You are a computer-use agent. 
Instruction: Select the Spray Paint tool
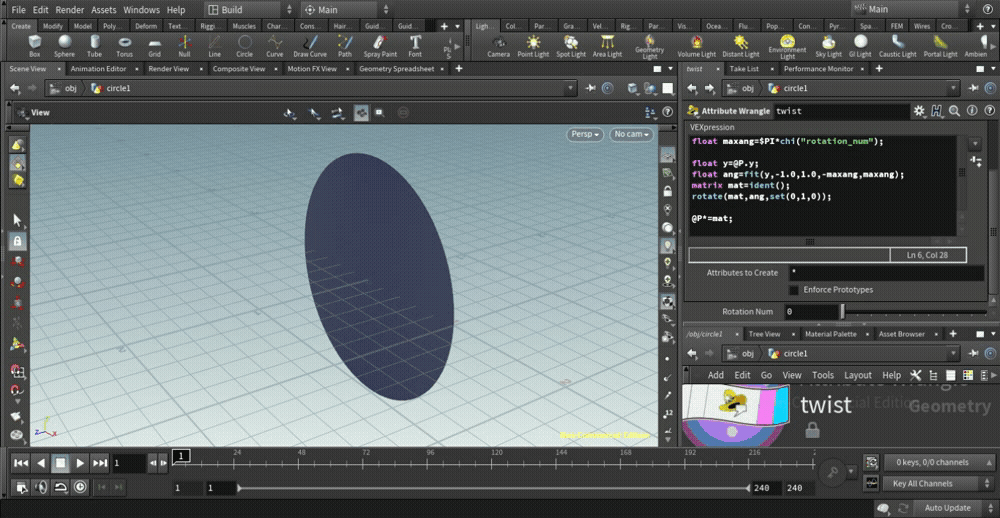(x=380, y=45)
